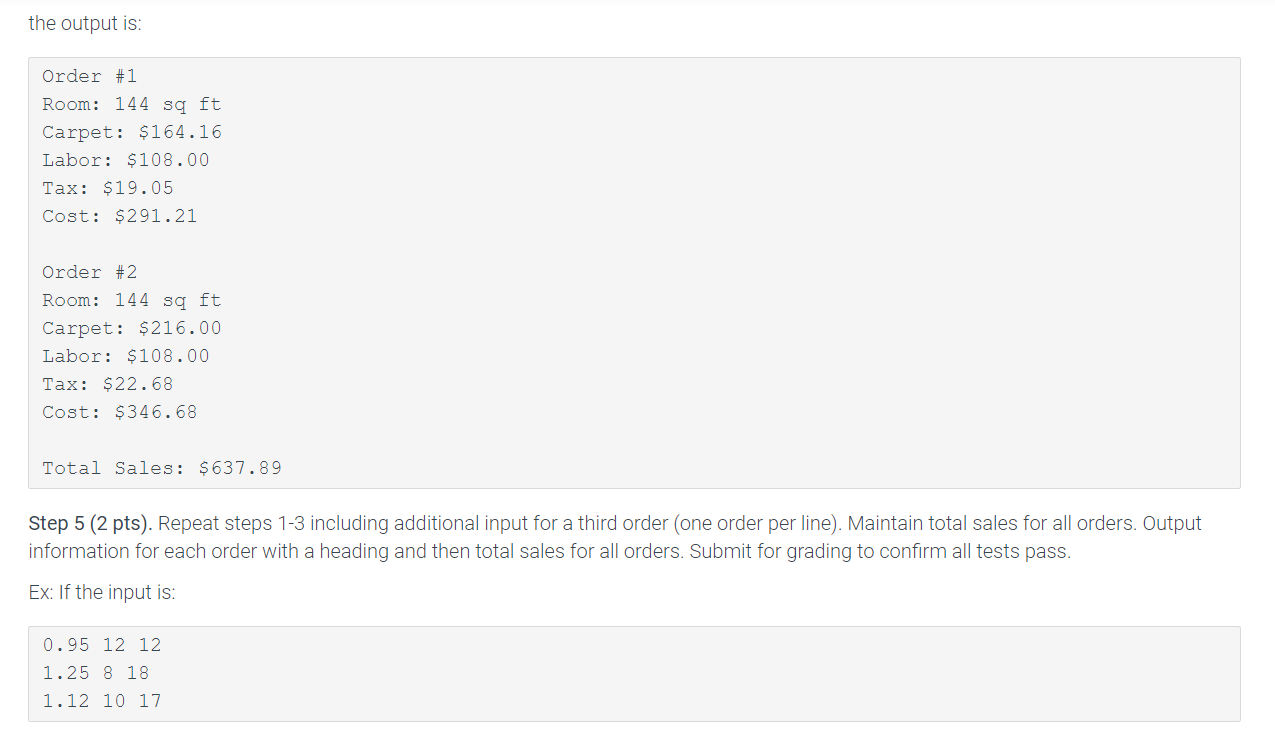Click the 'Step 5 (2 pts).' bold heading

tap(91, 524)
